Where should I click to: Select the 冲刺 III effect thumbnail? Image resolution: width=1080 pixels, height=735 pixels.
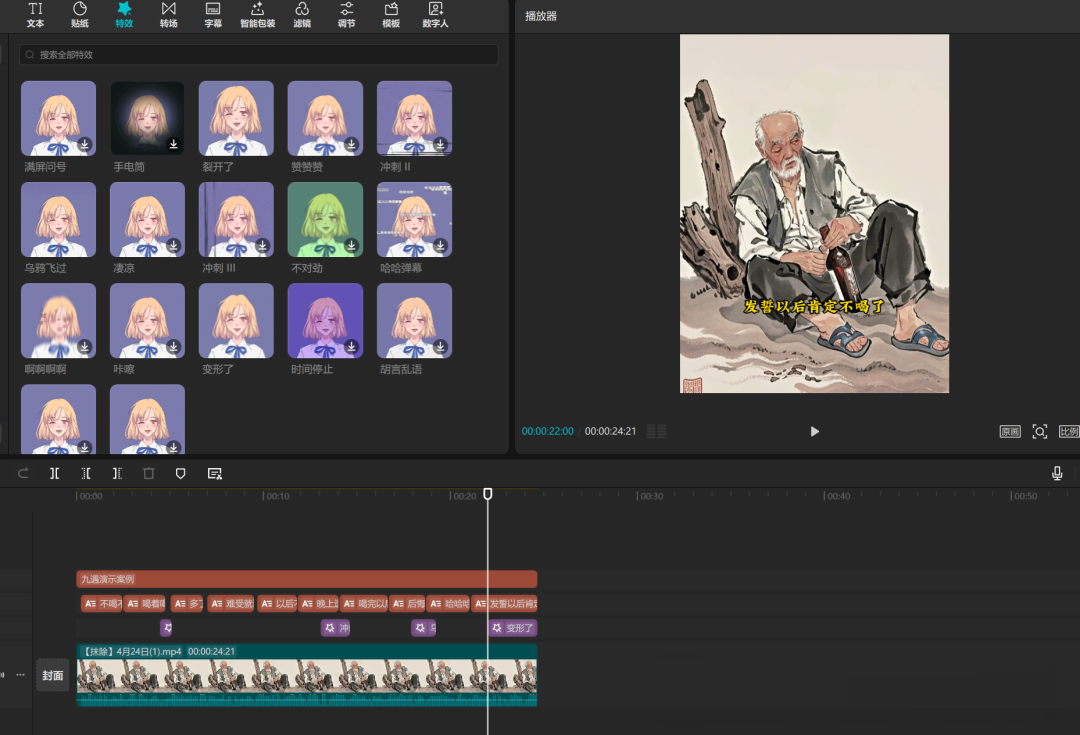click(236, 220)
